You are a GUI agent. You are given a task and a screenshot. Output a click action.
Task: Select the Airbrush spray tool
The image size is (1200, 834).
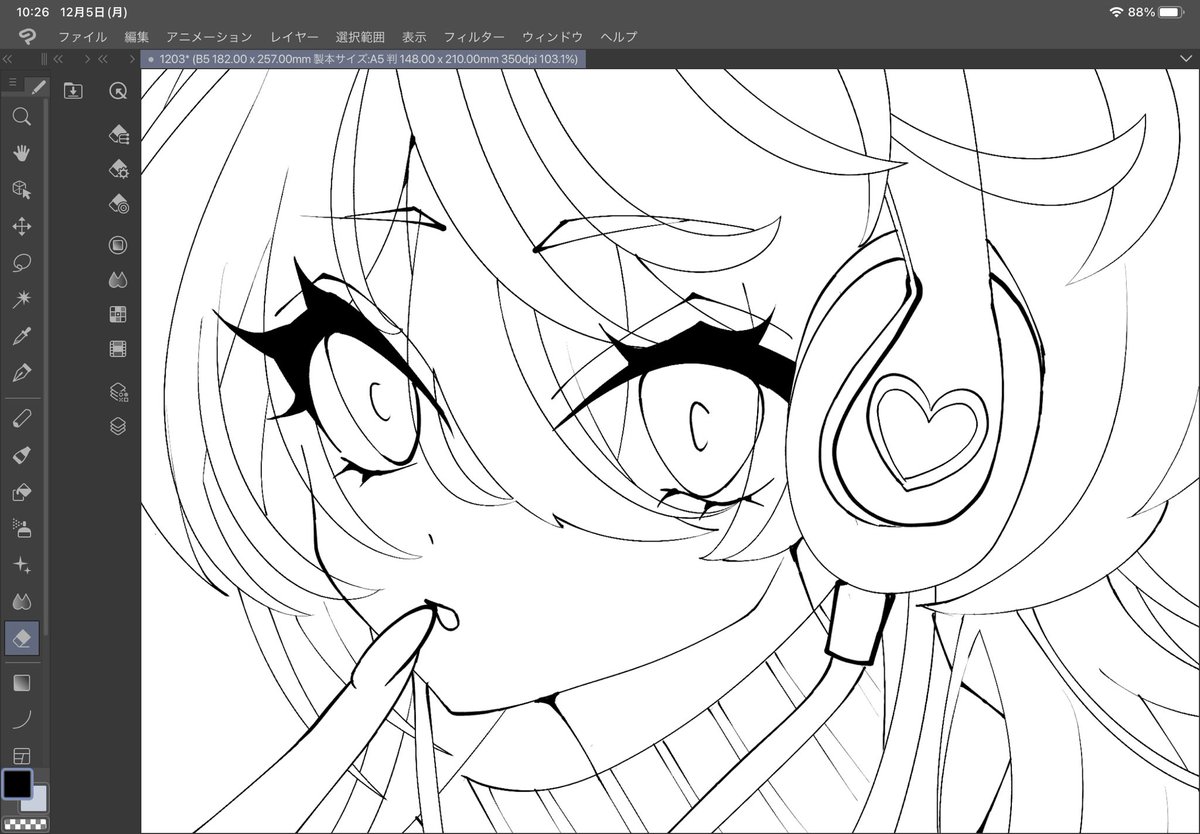point(21,528)
